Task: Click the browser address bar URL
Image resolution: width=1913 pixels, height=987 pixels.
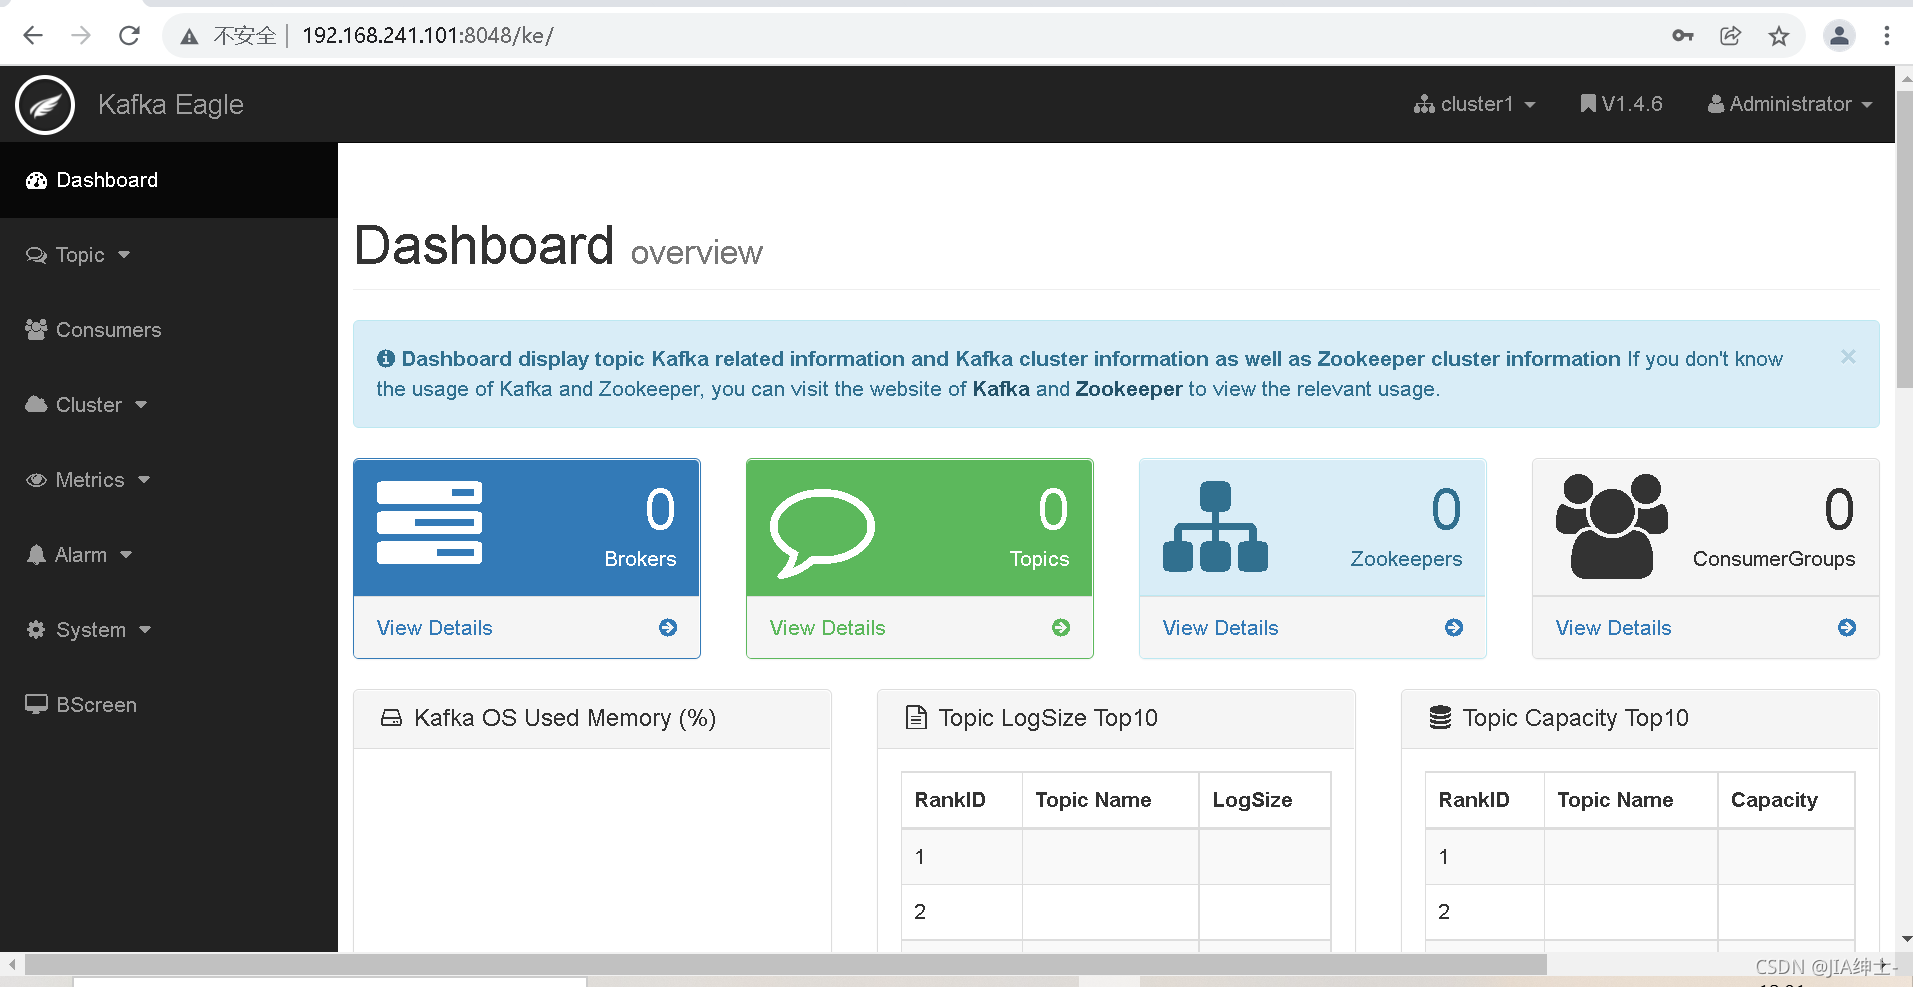Action: coord(428,36)
